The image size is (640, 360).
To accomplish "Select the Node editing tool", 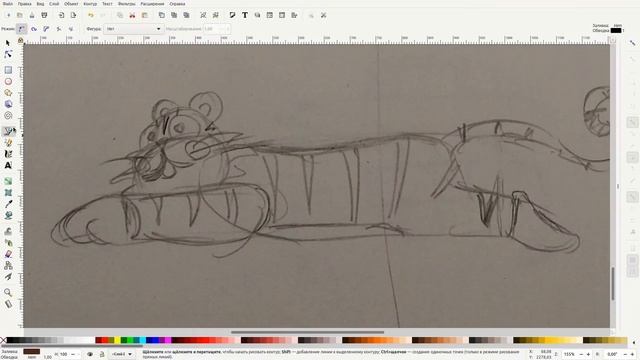I will [x=8, y=54].
